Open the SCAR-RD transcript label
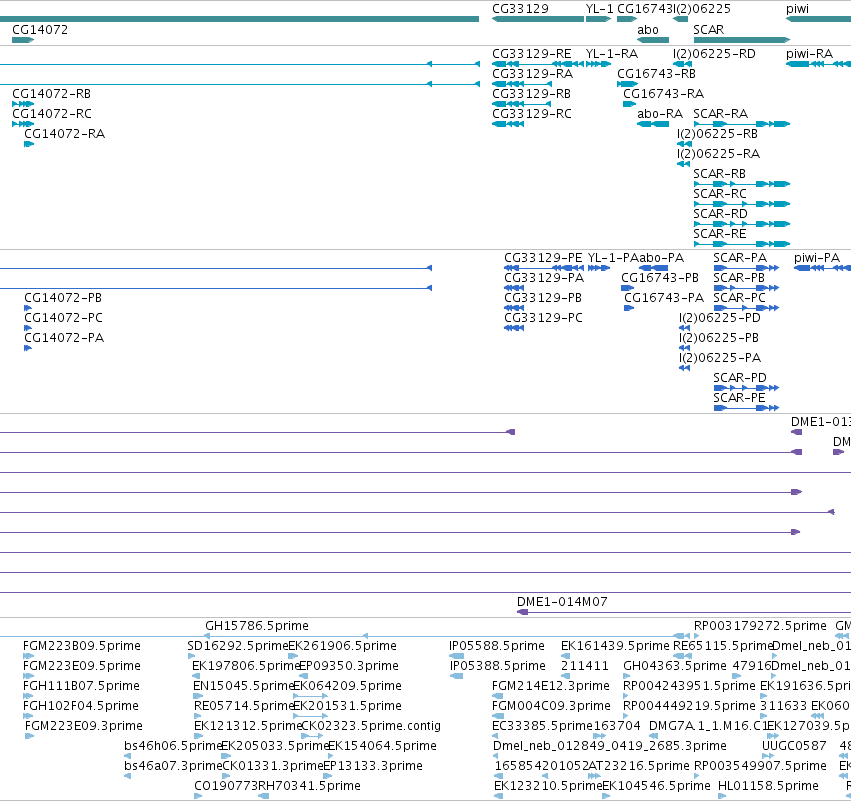This screenshot has height=801, width=851. click(720, 214)
